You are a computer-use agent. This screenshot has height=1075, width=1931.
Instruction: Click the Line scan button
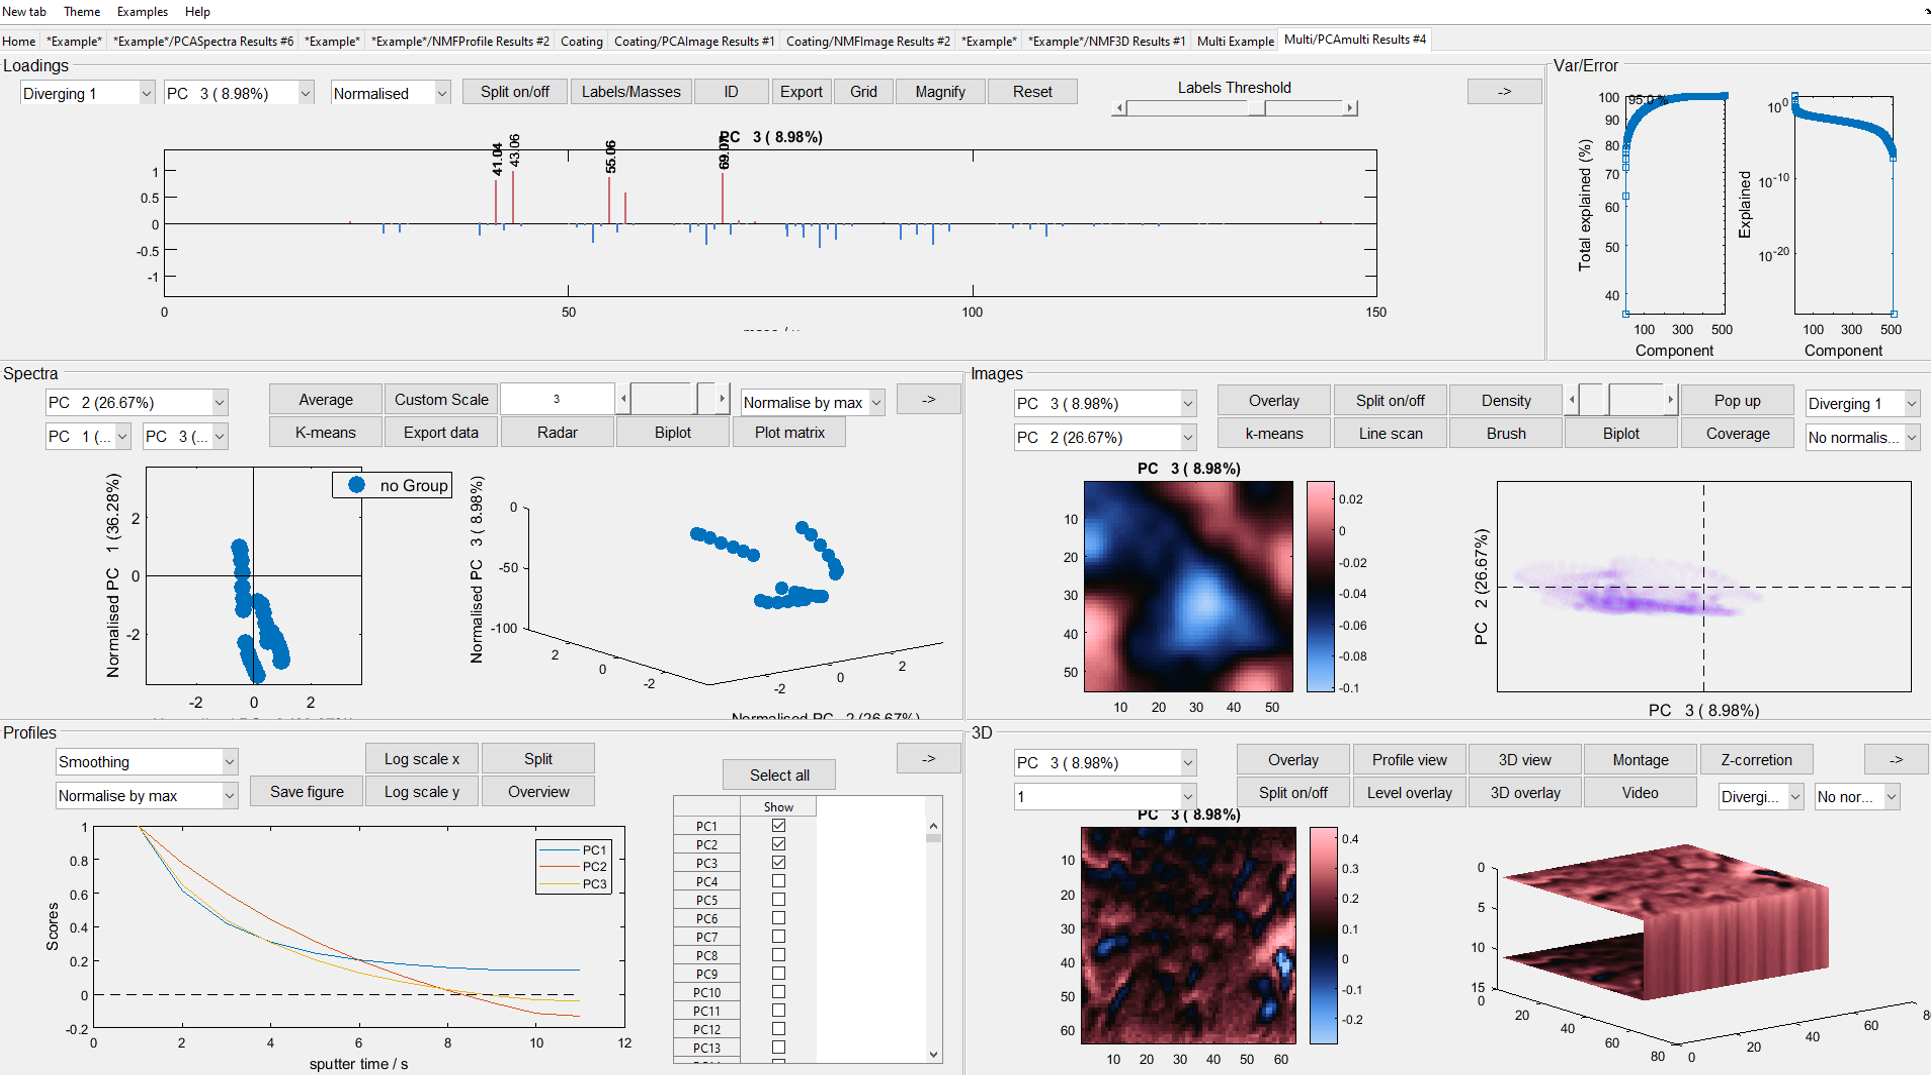click(x=1389, y=434)
